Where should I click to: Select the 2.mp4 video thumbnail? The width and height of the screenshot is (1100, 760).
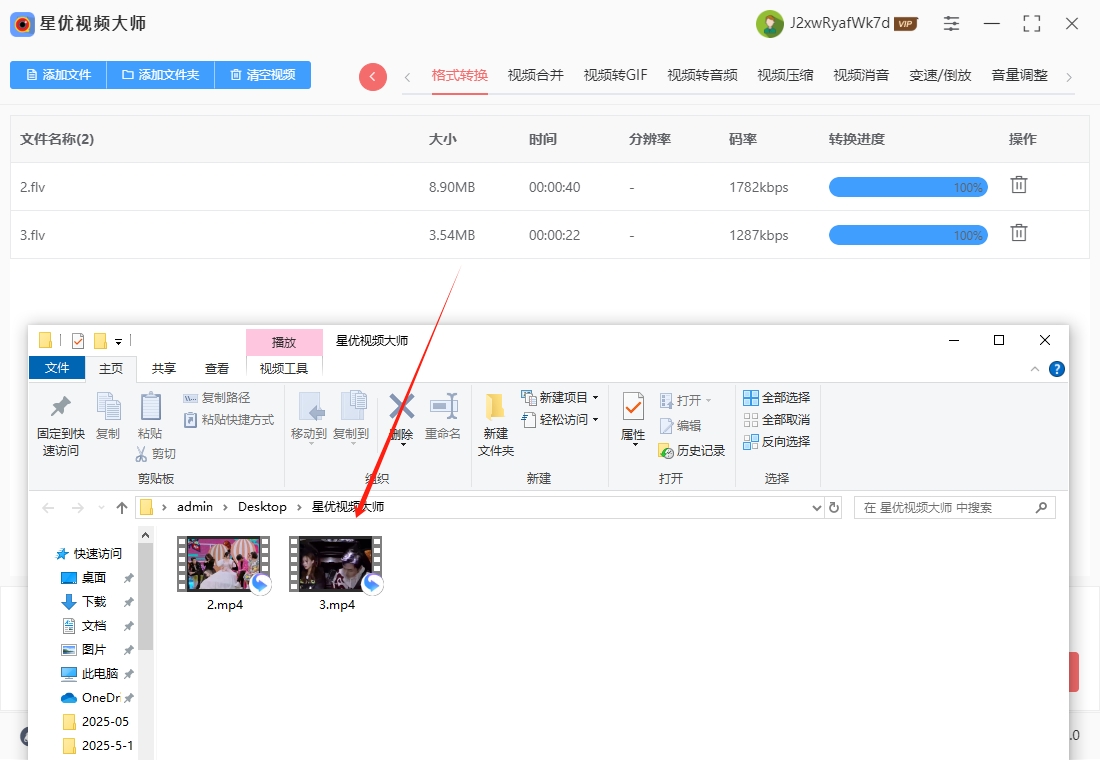tap(224, 564)
